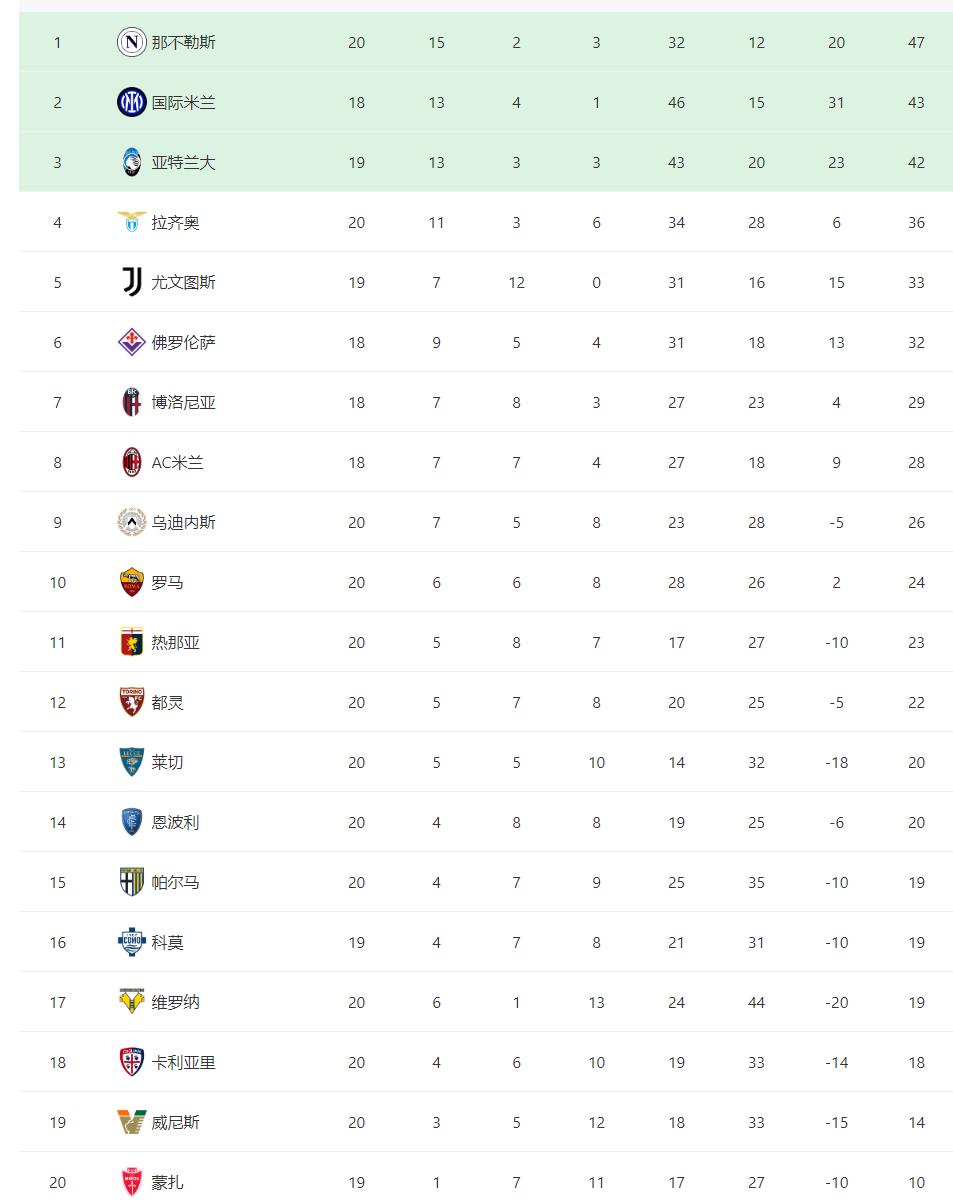Click the Lazio eagle crest icon
The width and height of the screenshot is (953, 1202).
point(132,222)
